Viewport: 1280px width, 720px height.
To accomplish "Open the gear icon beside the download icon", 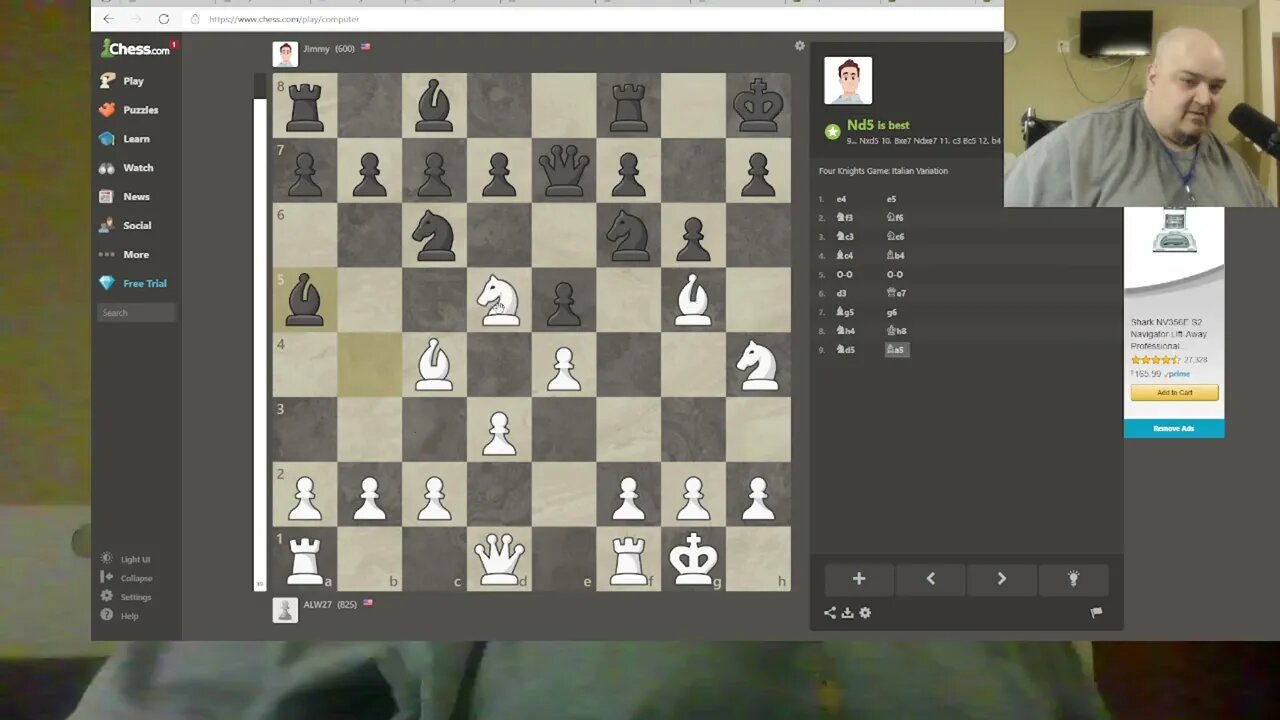I will (865, 613).
